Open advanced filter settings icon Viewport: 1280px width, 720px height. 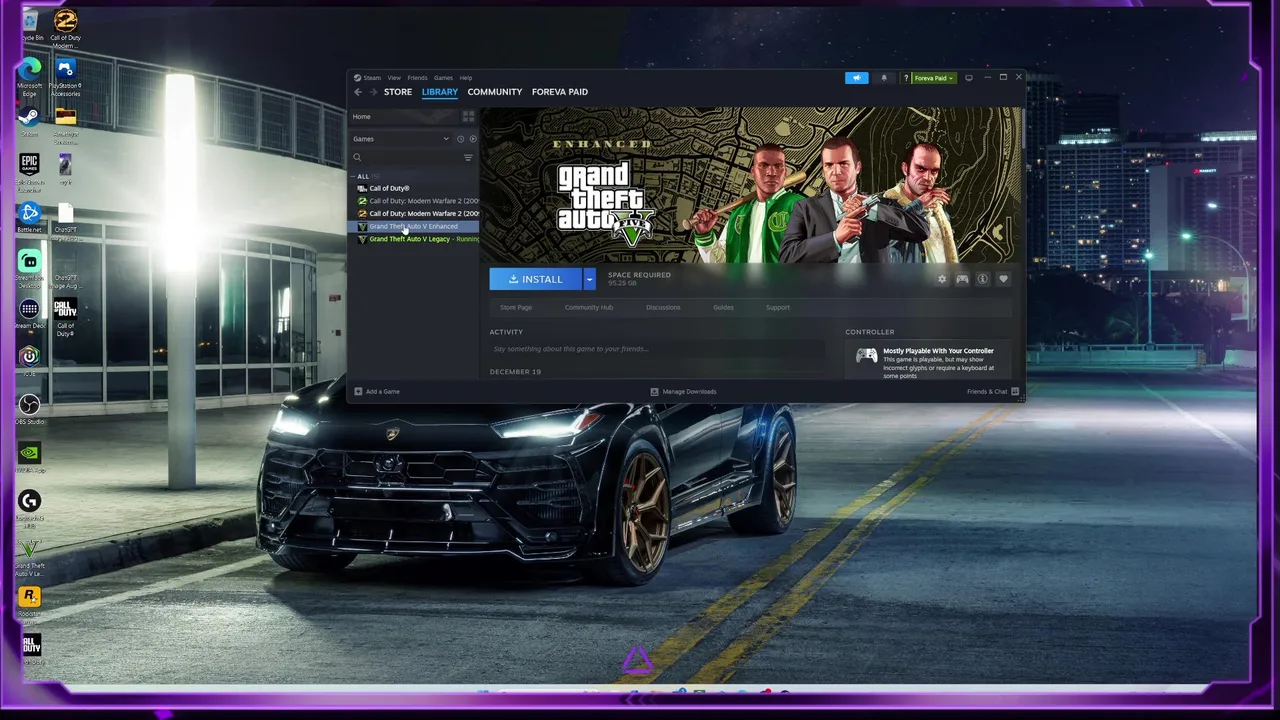[468, 157]
